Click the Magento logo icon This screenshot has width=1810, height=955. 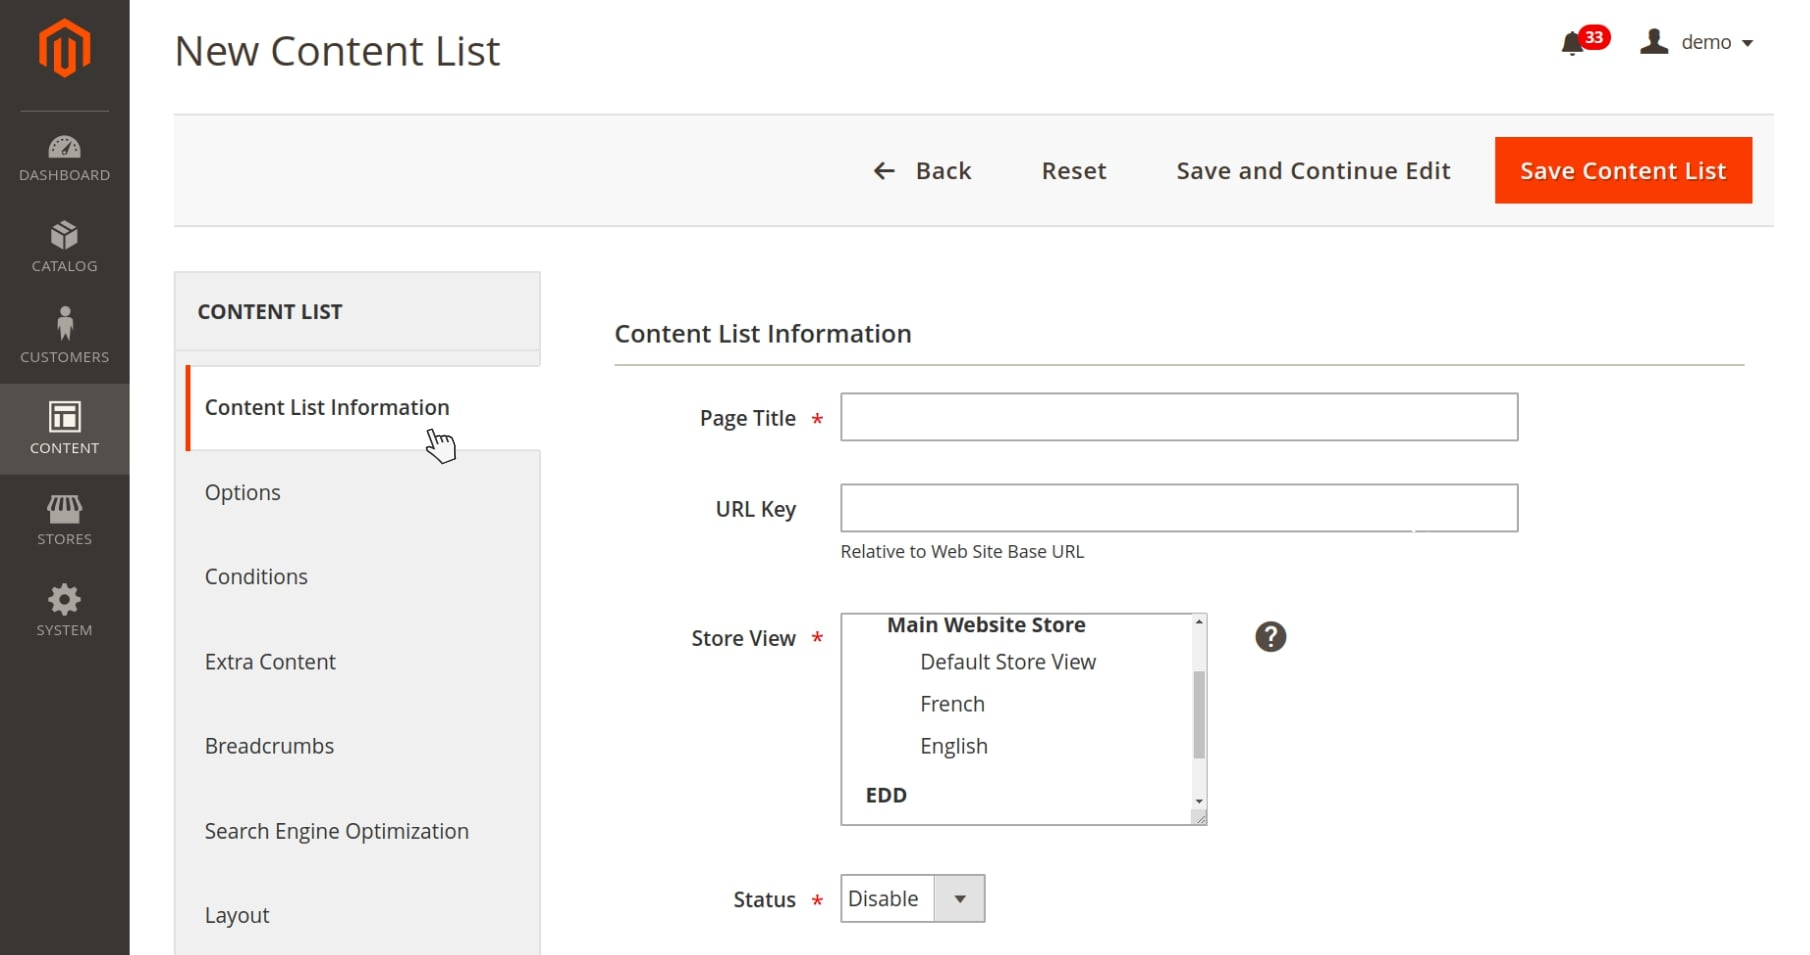tap(64, 48)
